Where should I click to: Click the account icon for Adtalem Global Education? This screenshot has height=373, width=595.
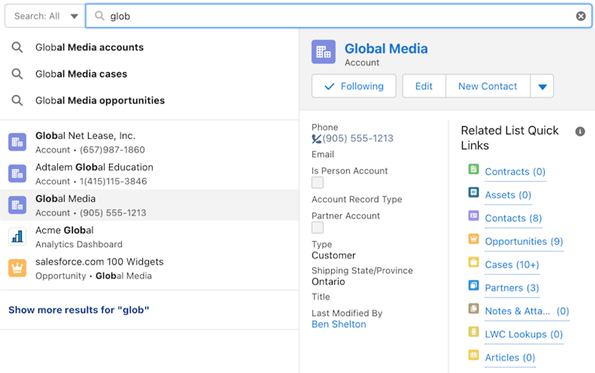[17, 174]
